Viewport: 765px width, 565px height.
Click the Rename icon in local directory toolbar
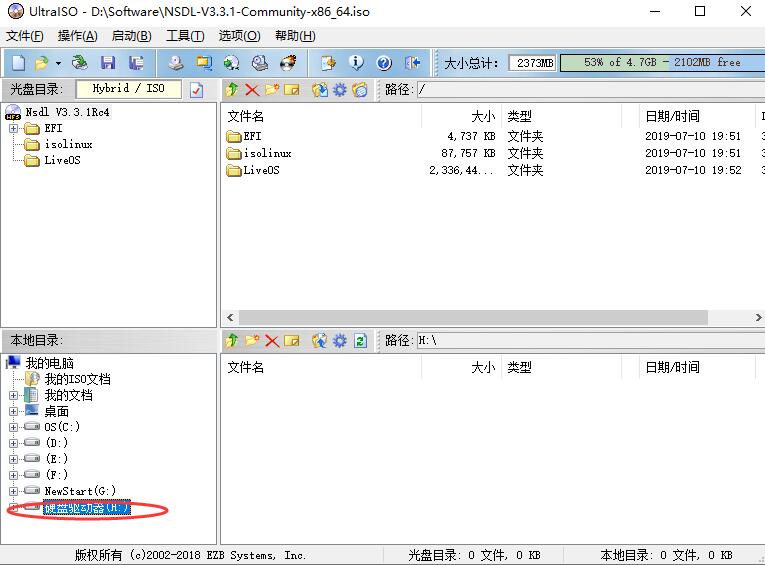(x=292, y=341)
